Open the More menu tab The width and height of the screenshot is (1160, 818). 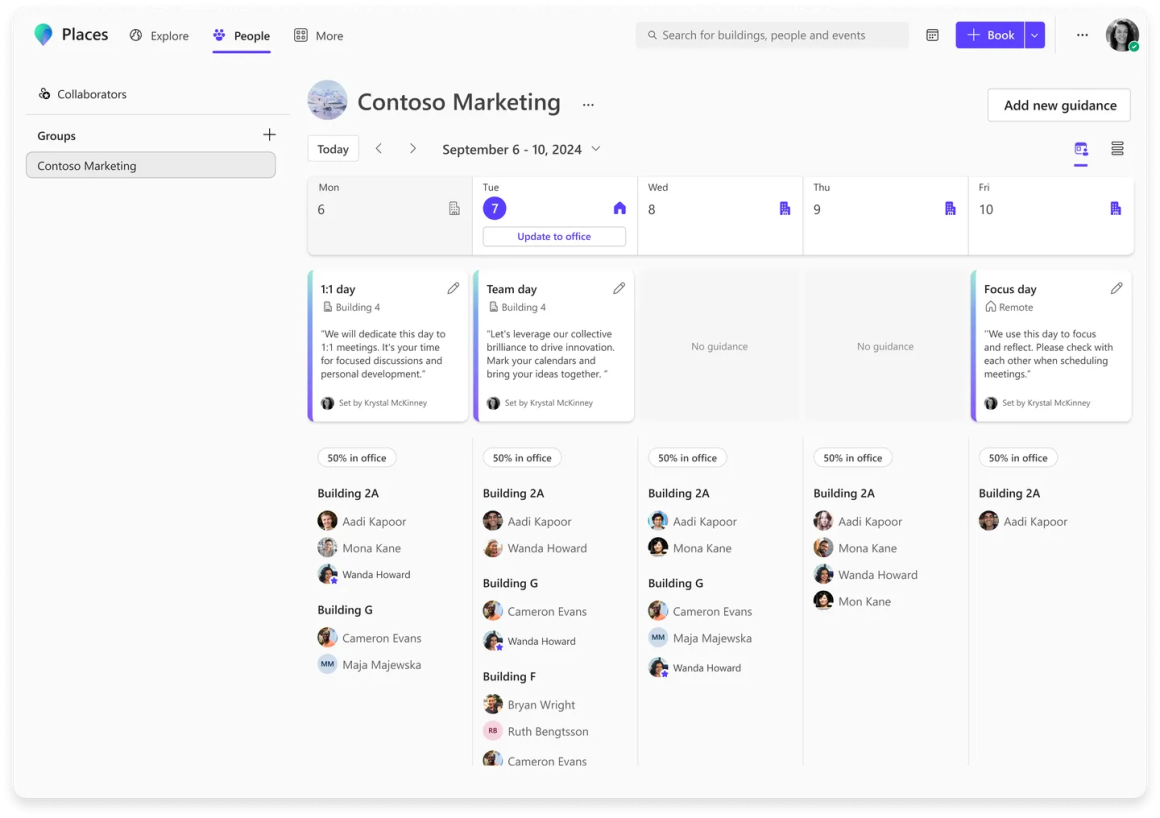[x=319, y=36]
